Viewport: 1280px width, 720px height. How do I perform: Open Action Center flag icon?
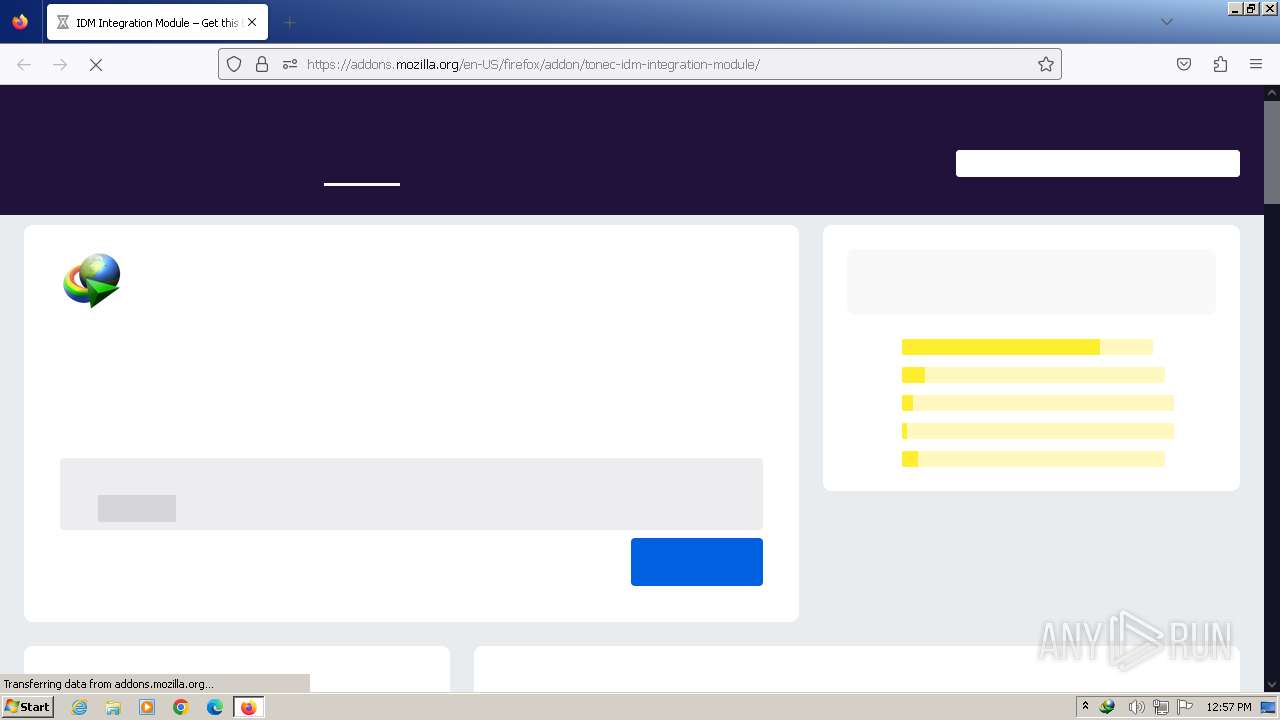tap(1185, 707)
